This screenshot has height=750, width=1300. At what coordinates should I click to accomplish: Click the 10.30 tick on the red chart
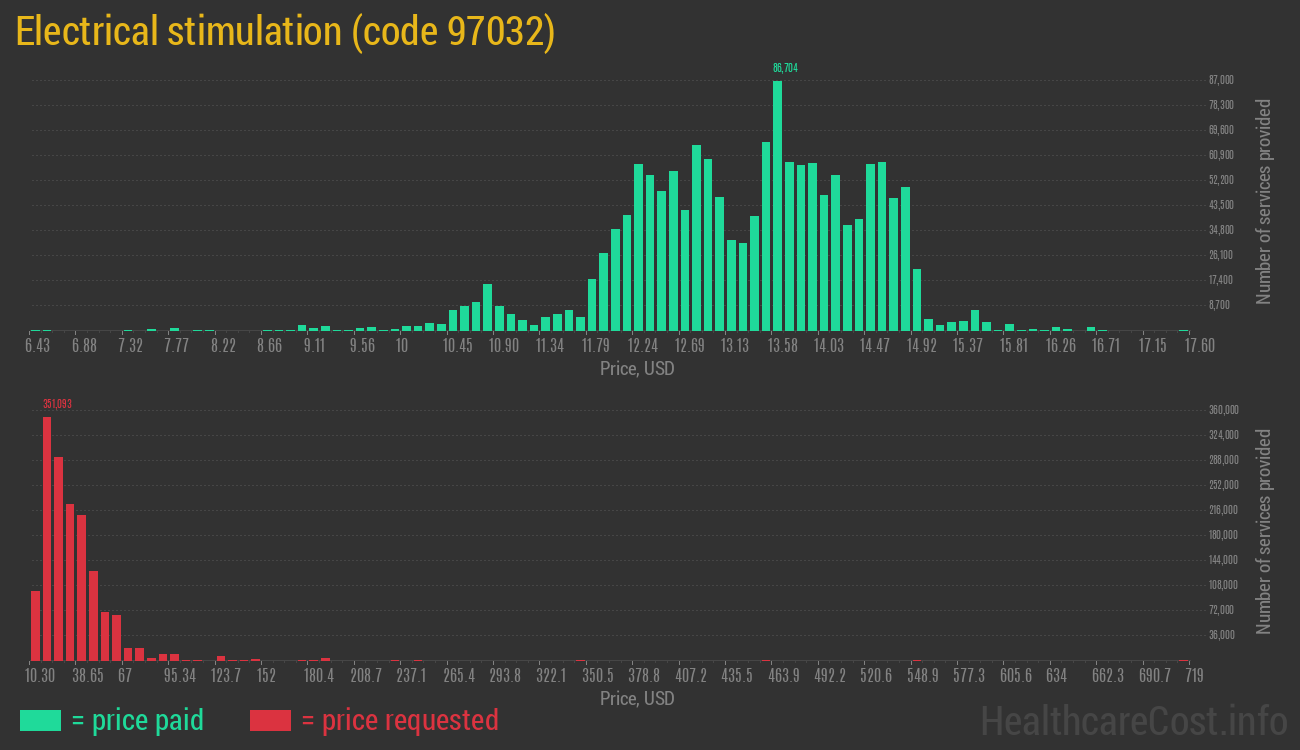[x=40, y=676]
